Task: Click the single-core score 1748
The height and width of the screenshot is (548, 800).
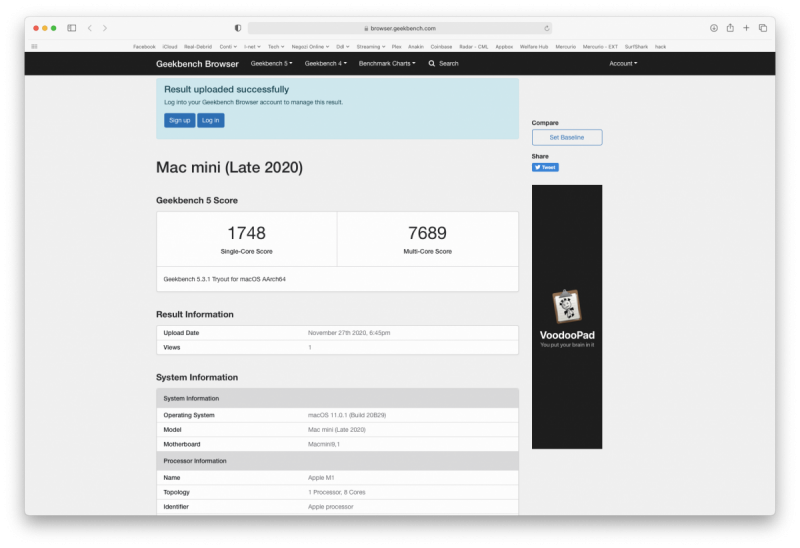Action: point(246,233)
